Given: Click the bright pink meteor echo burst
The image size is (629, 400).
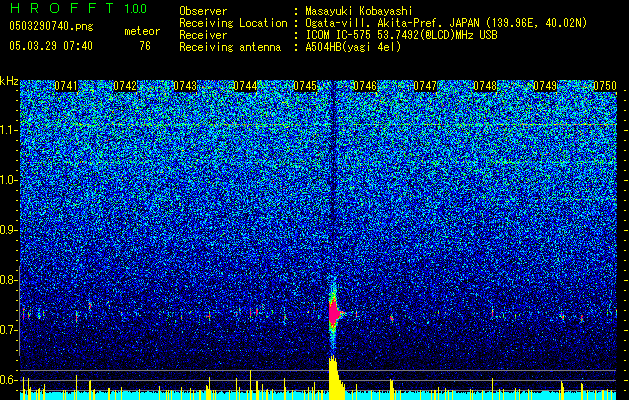Looking at the screenshot, I should (334, 313).
